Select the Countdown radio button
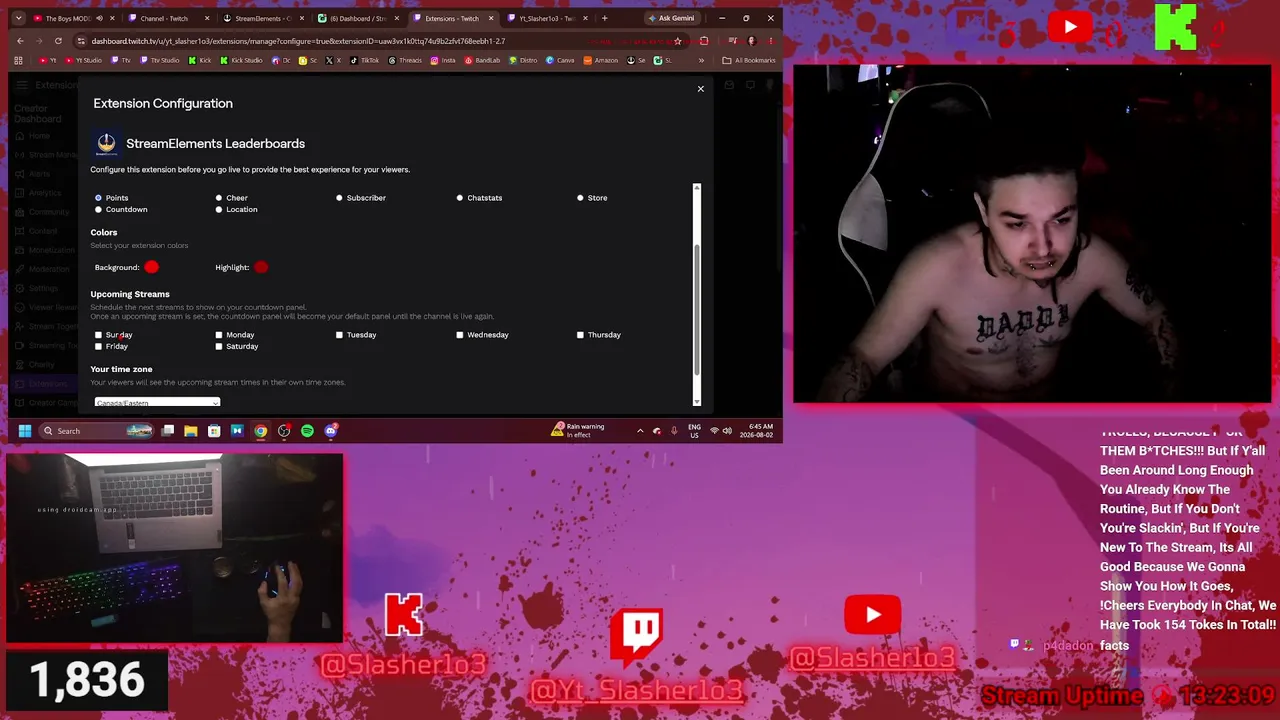 tap(98, 210)
